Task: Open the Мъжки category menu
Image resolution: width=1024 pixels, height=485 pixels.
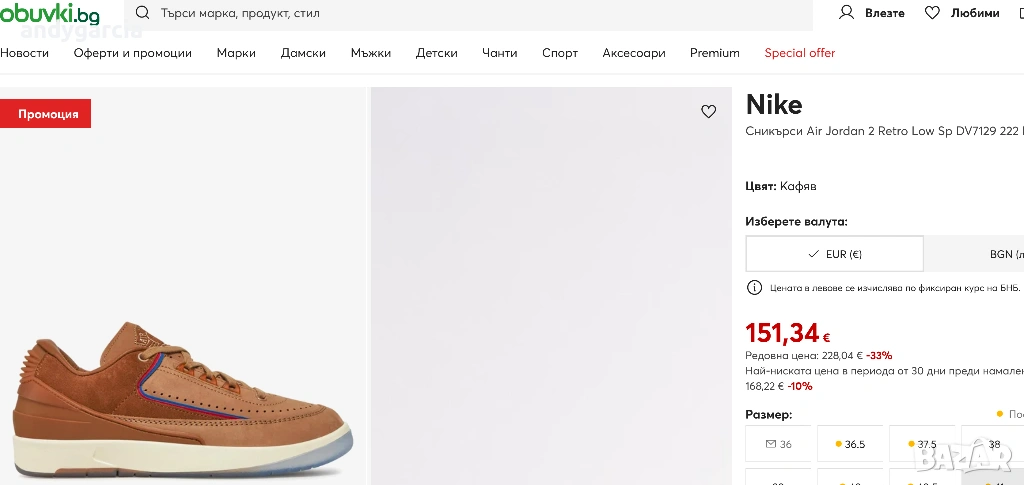Action: [371, 53]
